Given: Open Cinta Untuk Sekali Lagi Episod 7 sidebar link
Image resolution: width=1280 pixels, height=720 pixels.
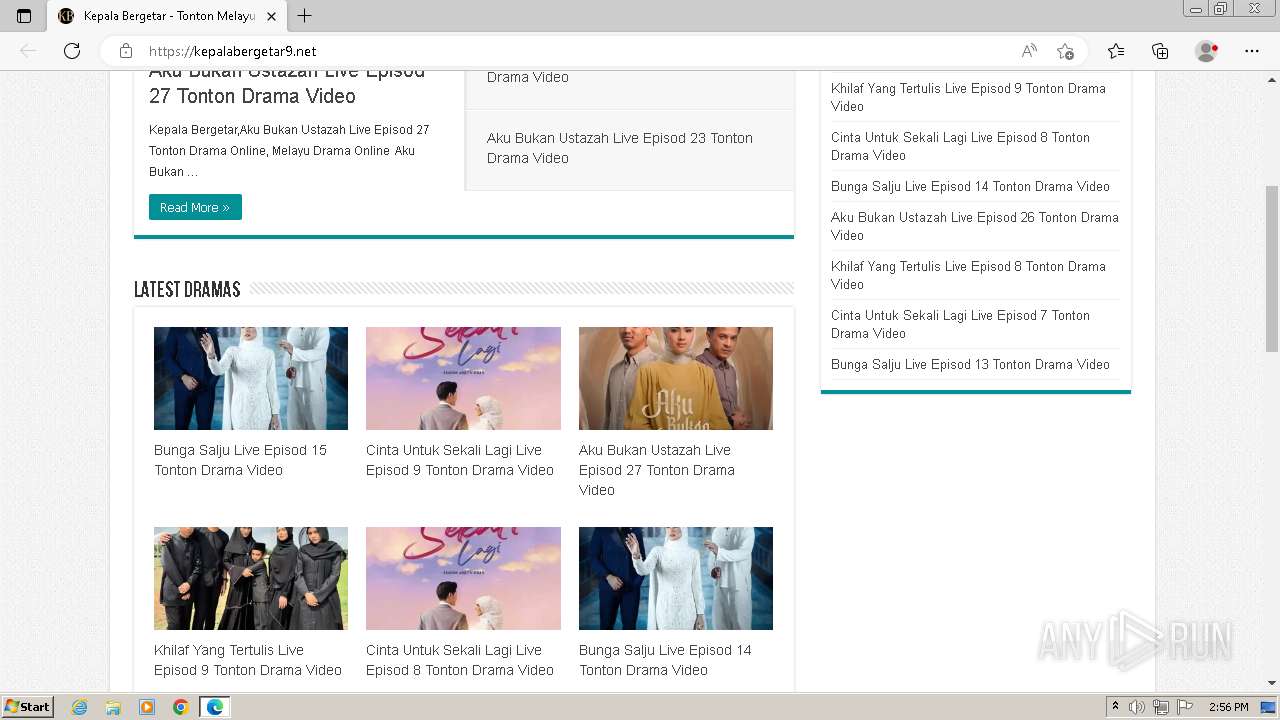Looking at the screenshot, I should 960,324.
